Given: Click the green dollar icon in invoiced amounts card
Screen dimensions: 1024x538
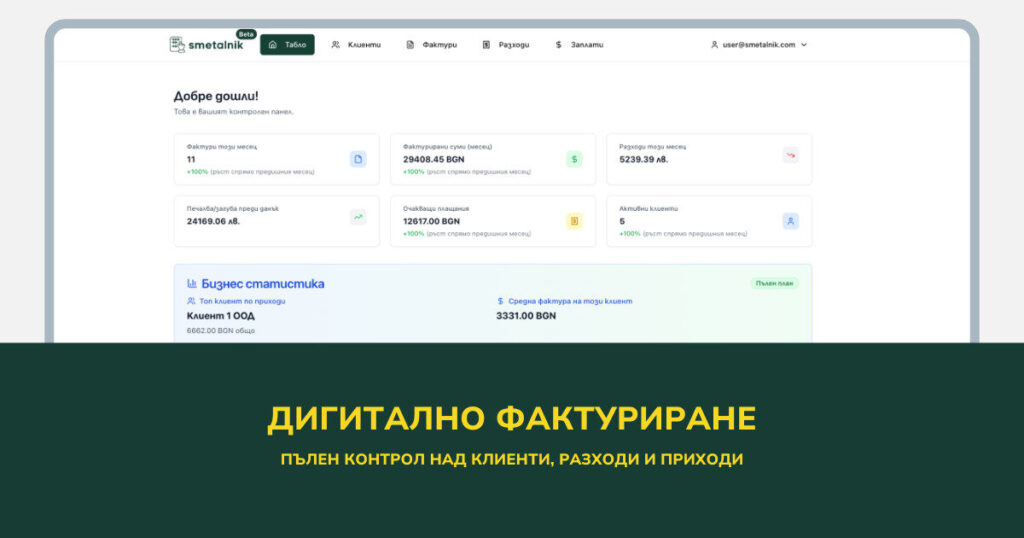Looking at the screenshot, I should (574, 159).
